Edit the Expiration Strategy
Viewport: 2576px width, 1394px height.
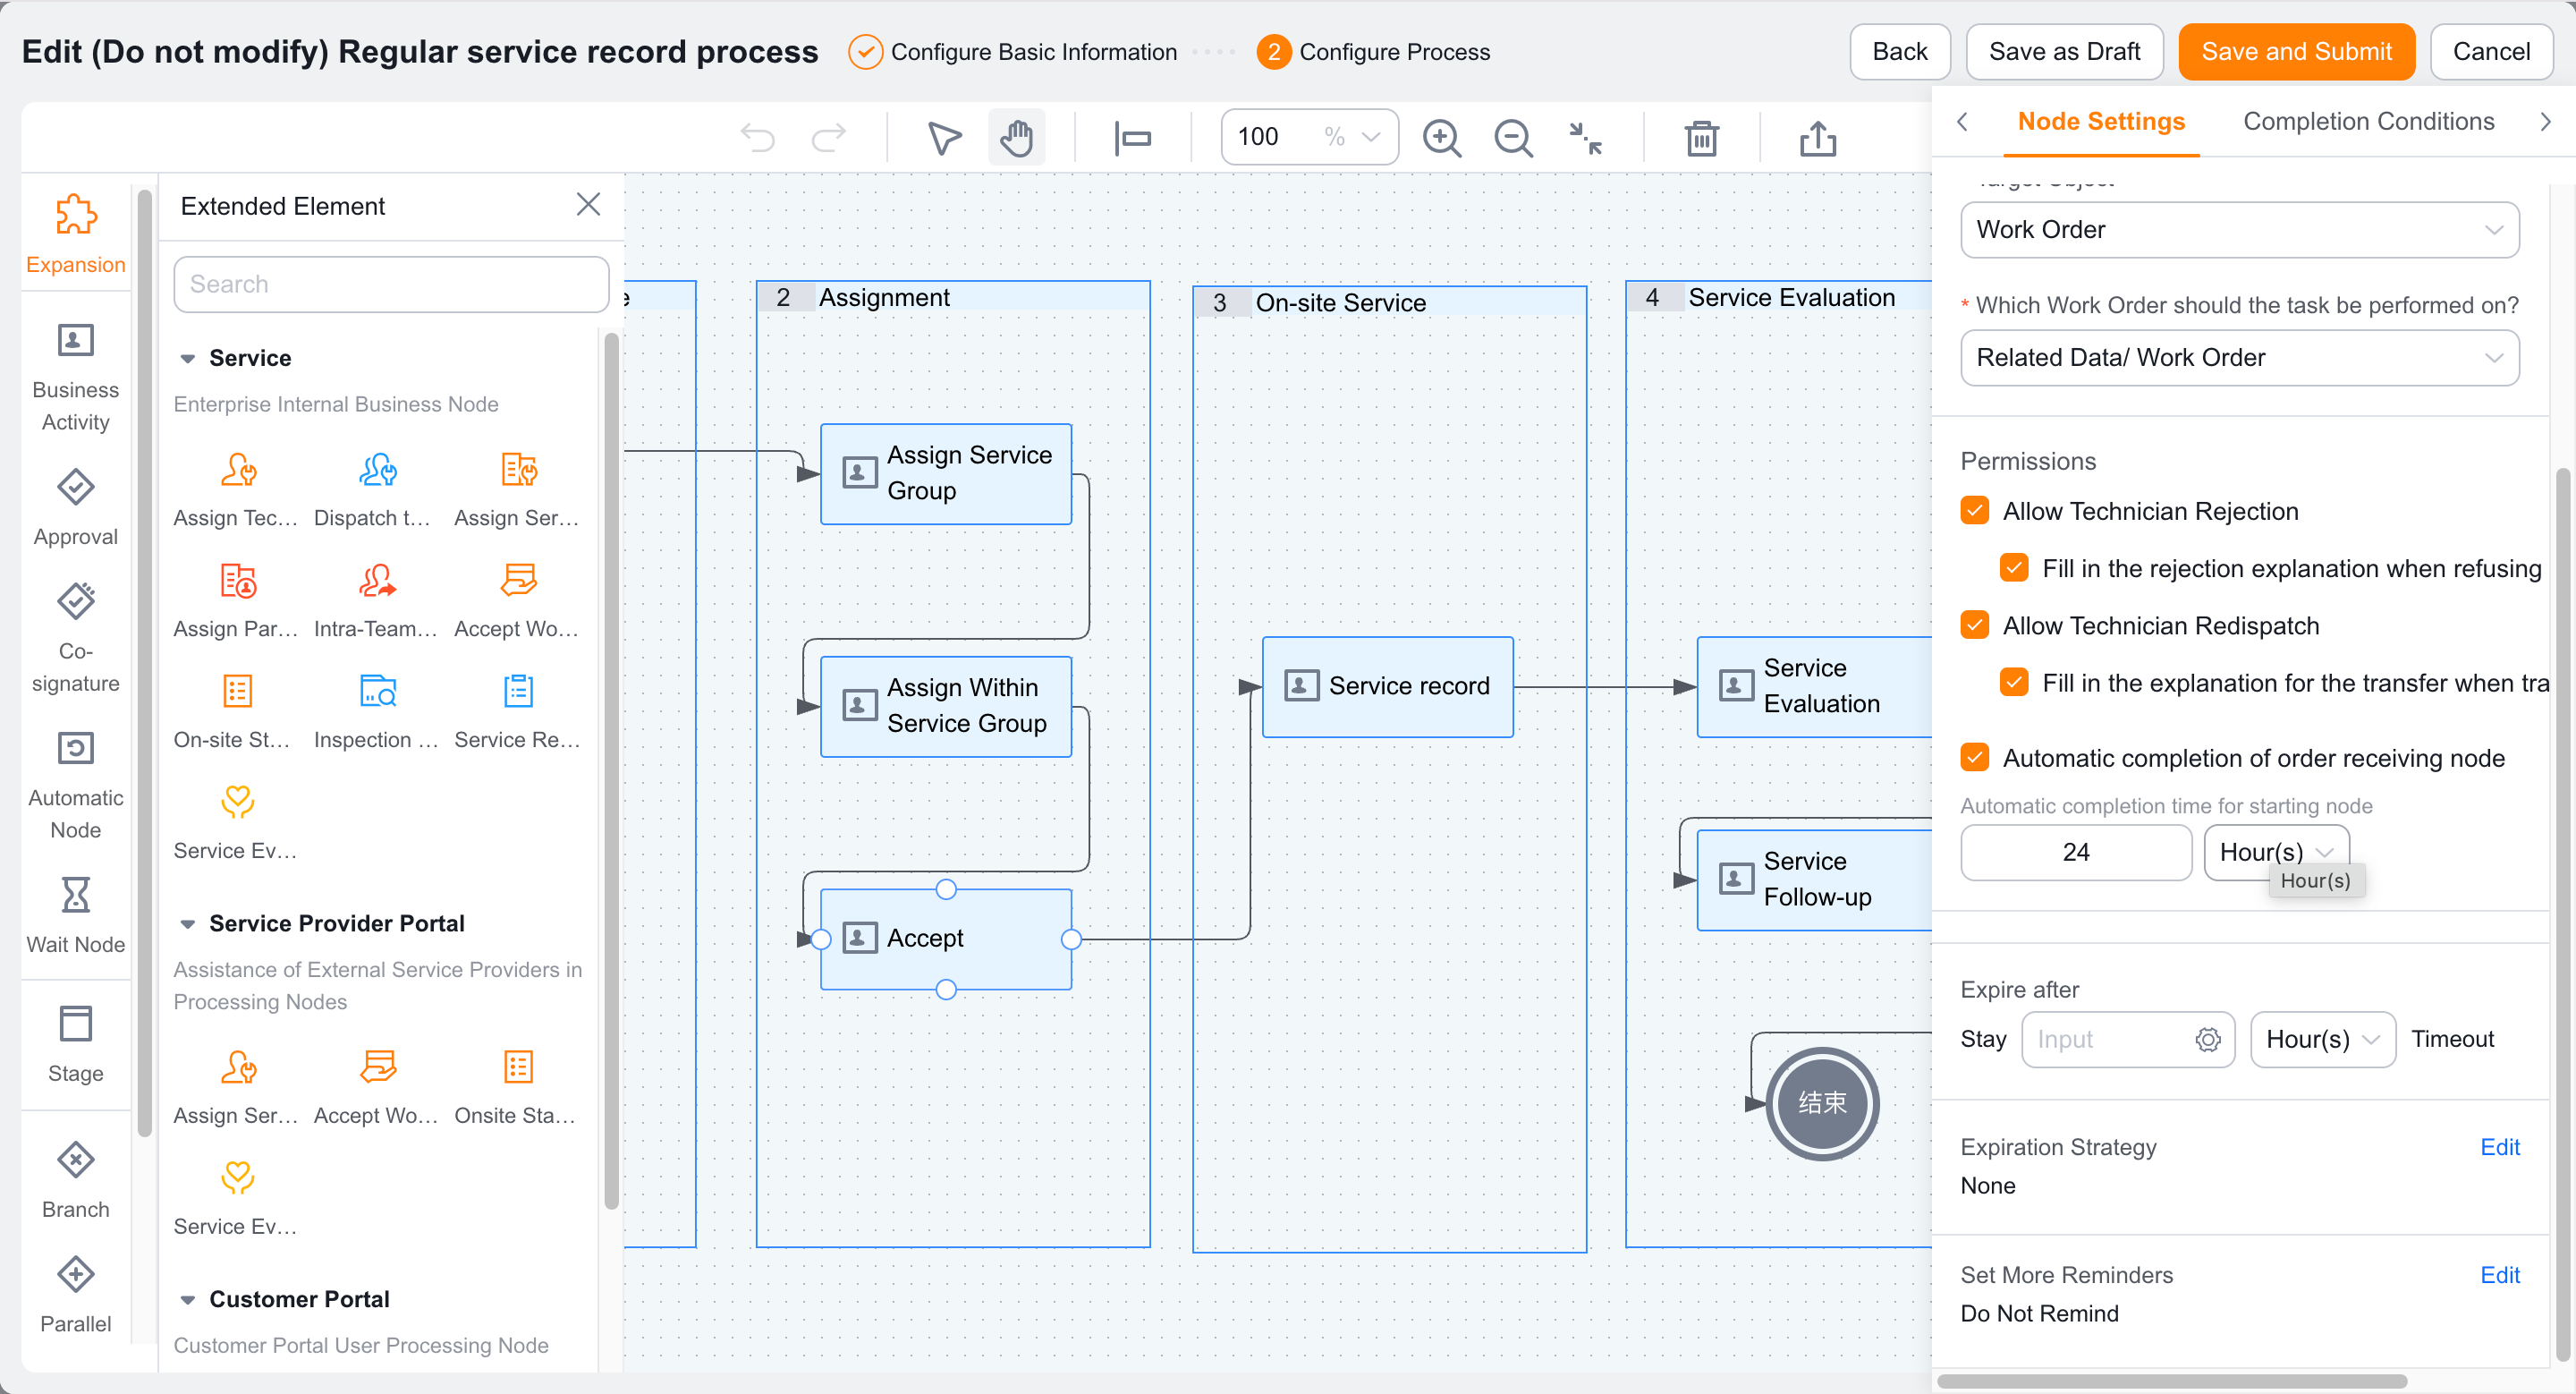pyautogui.click(x=2499, y=1146)
